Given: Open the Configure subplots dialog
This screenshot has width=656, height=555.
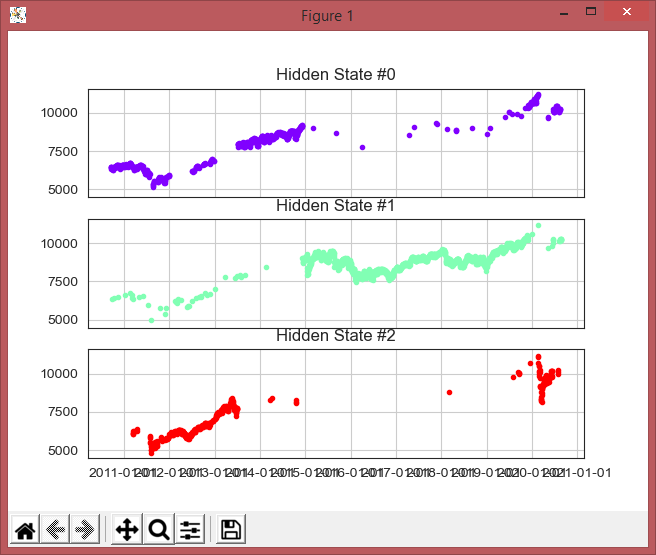Looking at the screenshot, I should coord(190,530).
